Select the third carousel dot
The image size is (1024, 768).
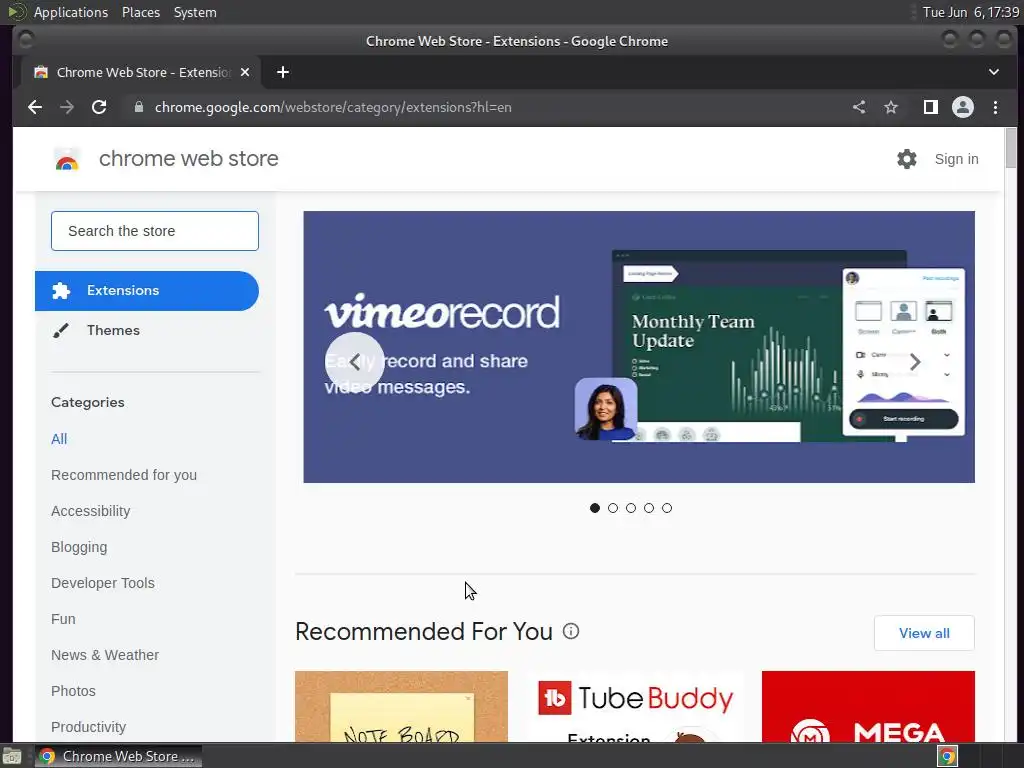pos(631,508)
